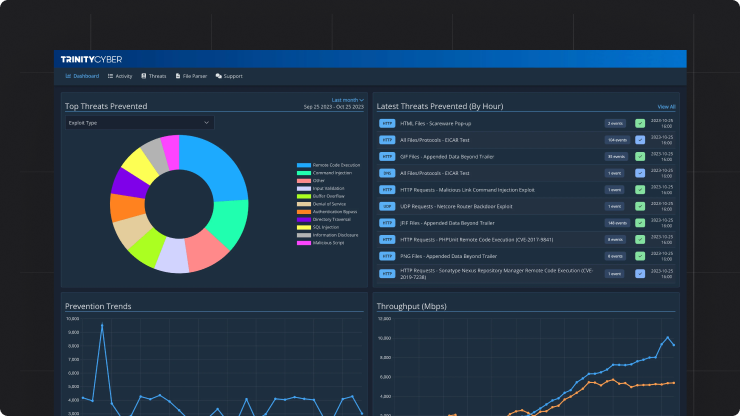Click the highest blue point in Throughput chart
This screenshot has width=740, height=416.
(x=667, y=338)
